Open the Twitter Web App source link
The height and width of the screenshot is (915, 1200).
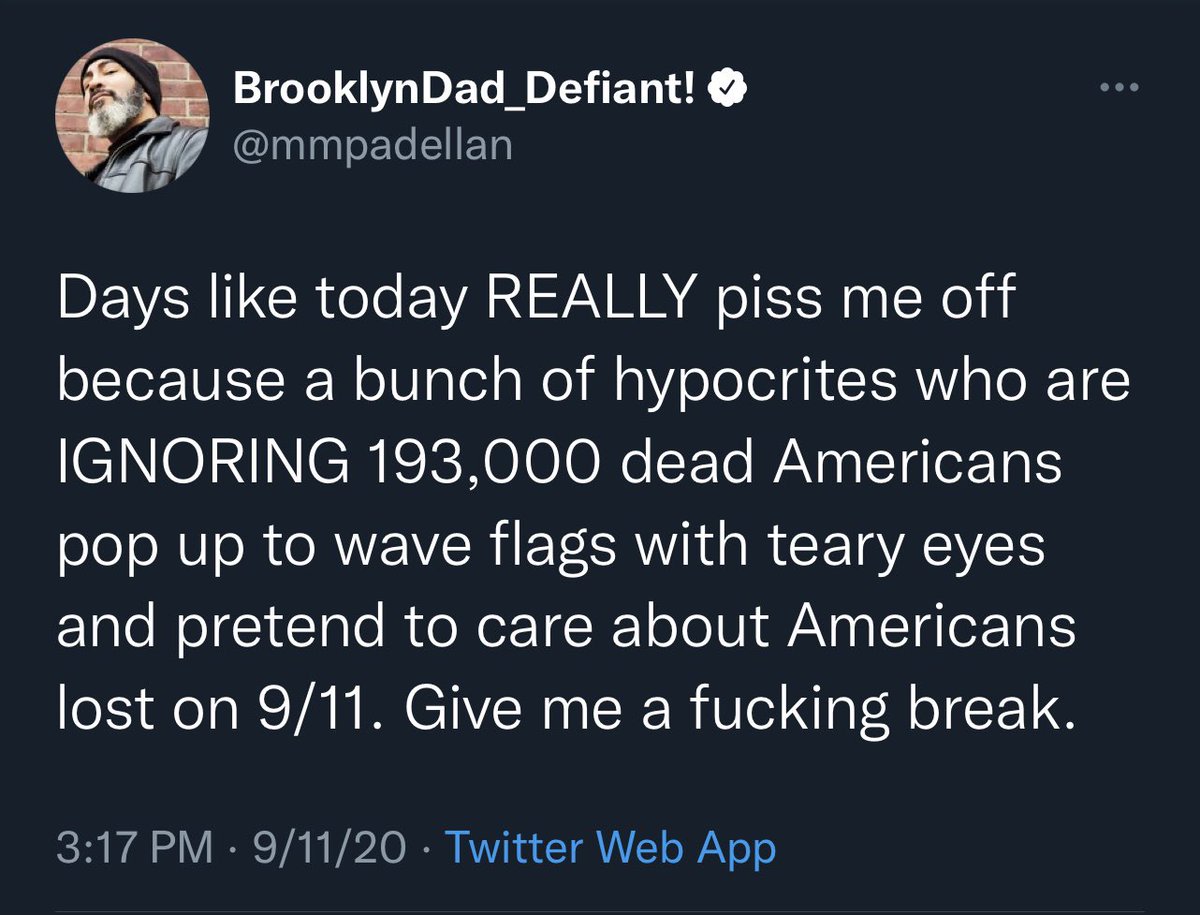(x=609, y=849)
